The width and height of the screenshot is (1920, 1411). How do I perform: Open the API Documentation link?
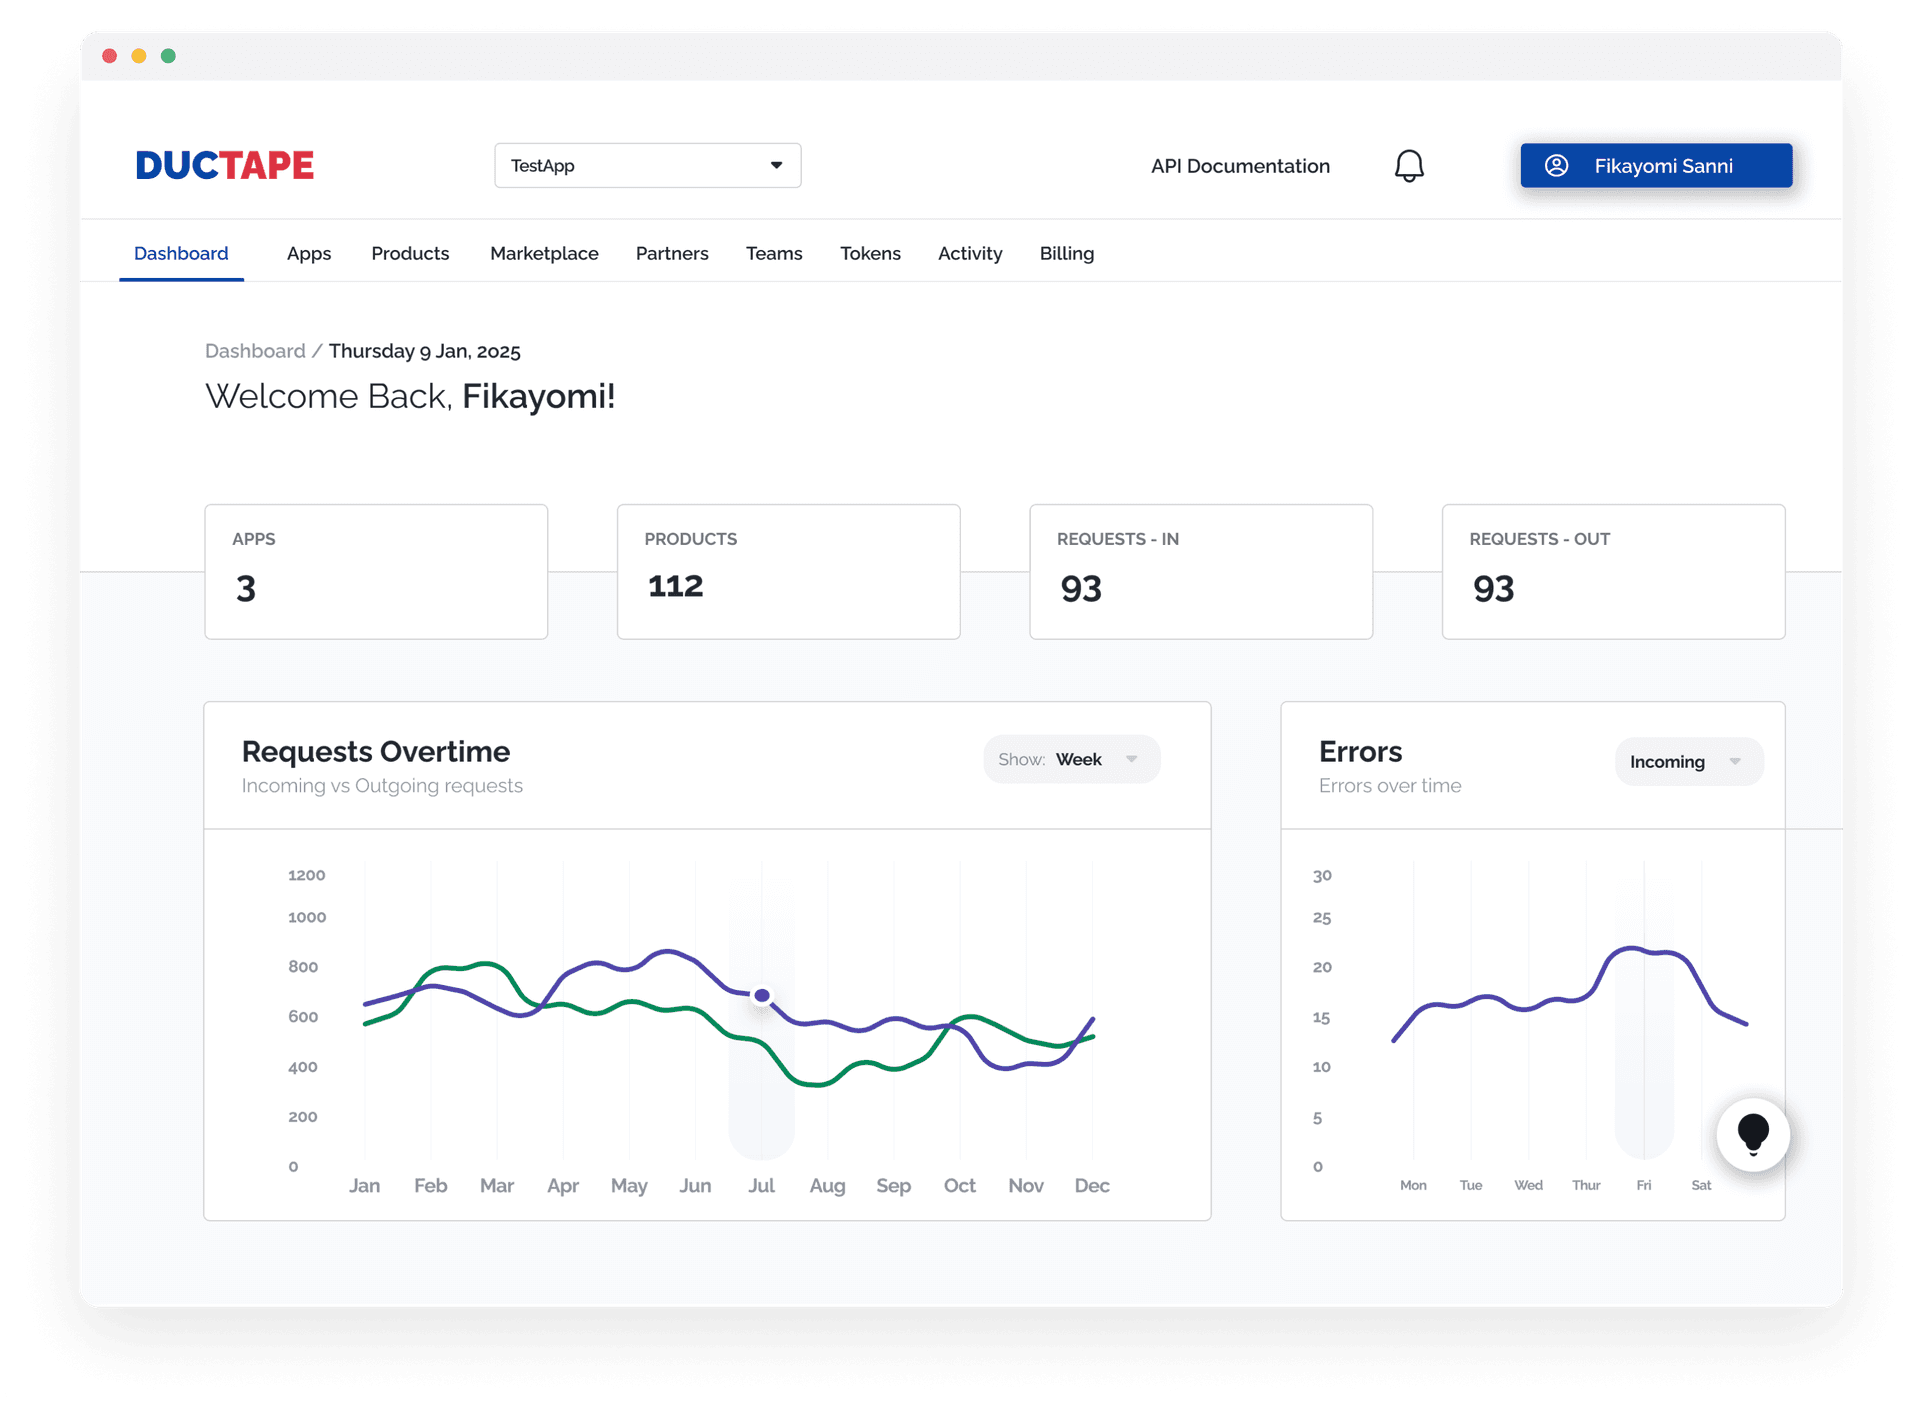(1240, 166)
